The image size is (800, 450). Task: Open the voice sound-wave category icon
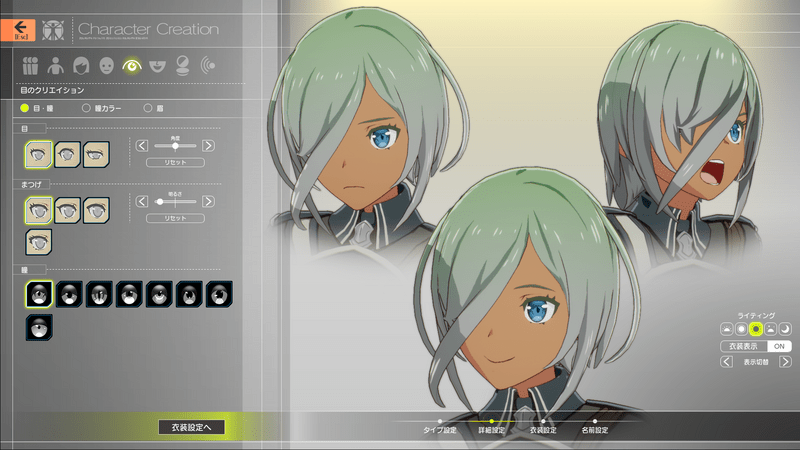pyautogui.click(x=208, y=66)
